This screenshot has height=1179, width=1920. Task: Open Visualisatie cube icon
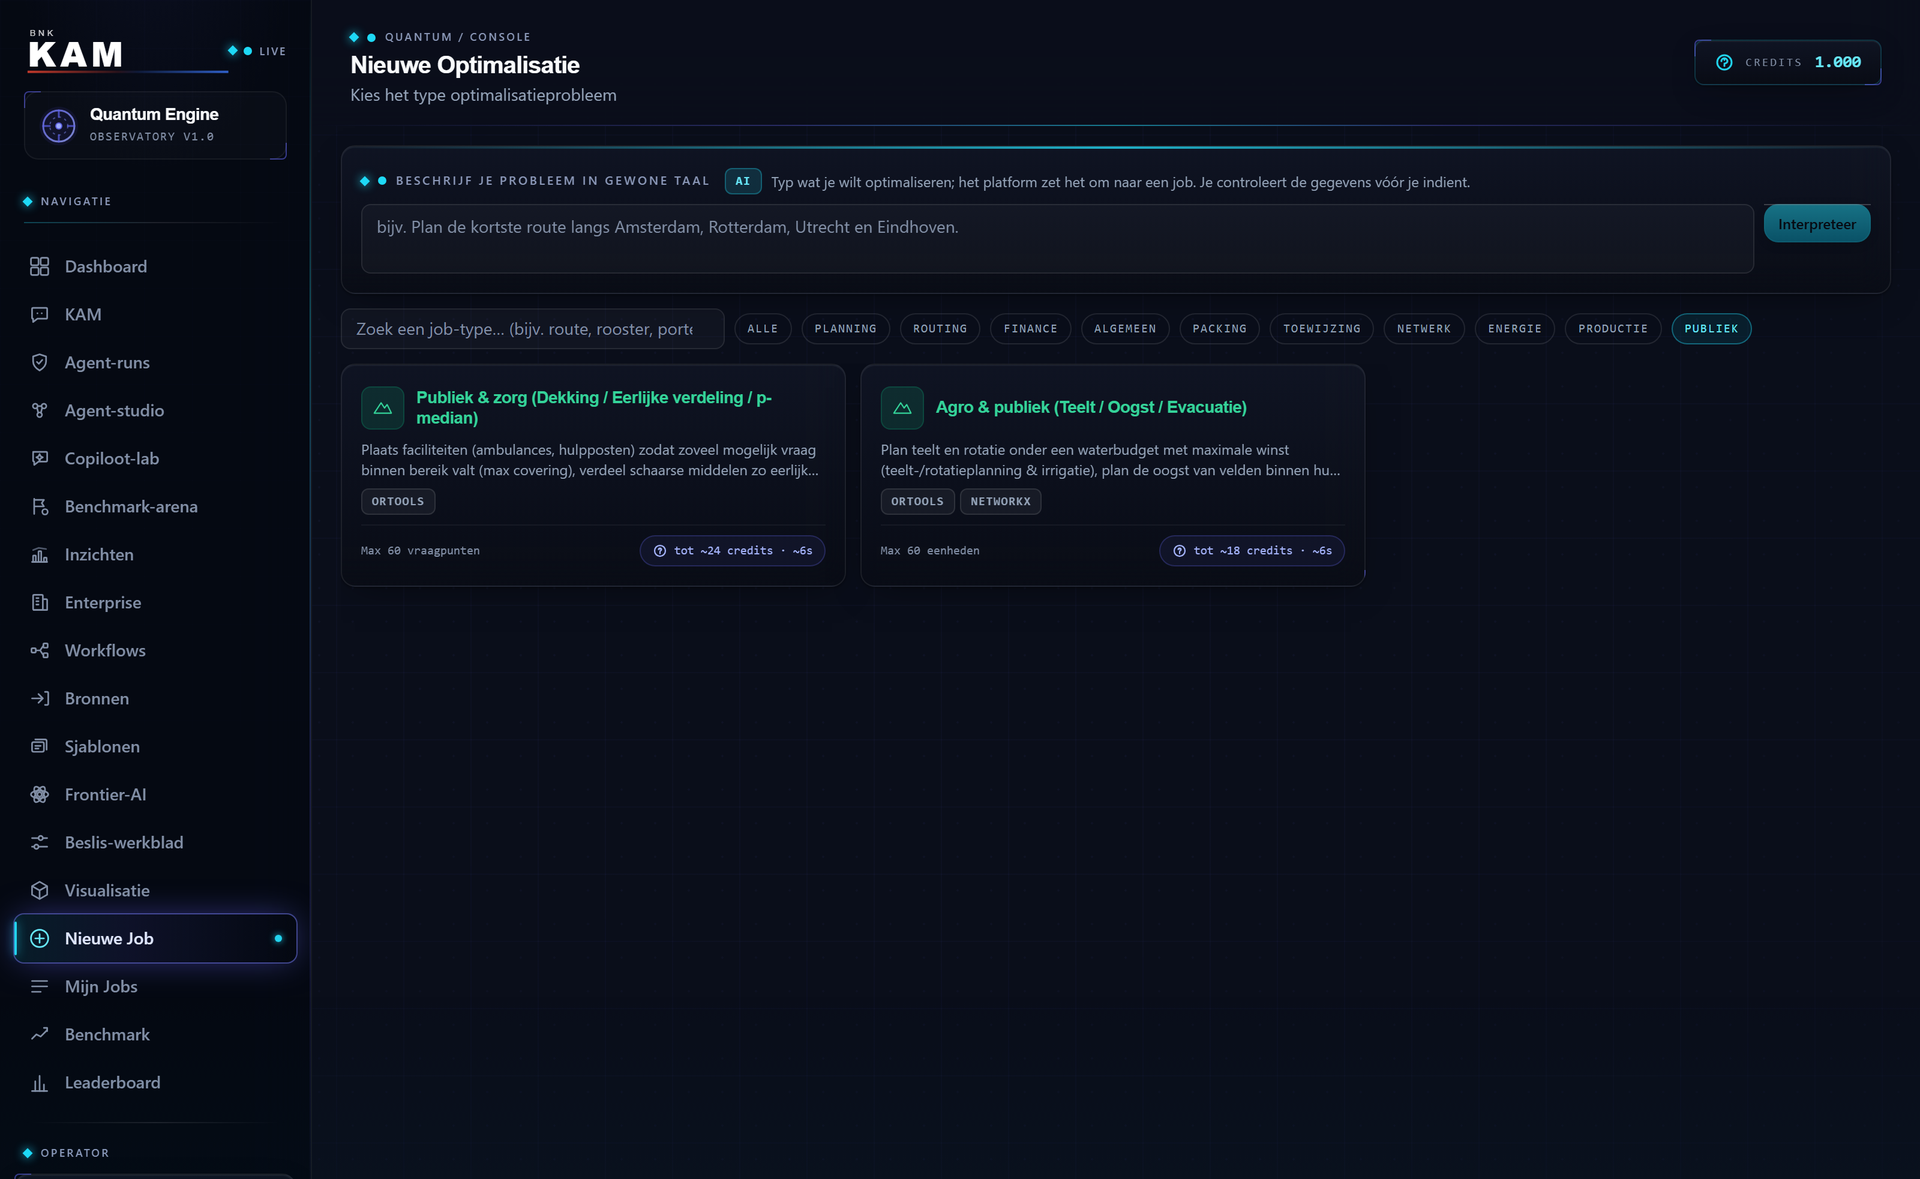tap(39, 890)
